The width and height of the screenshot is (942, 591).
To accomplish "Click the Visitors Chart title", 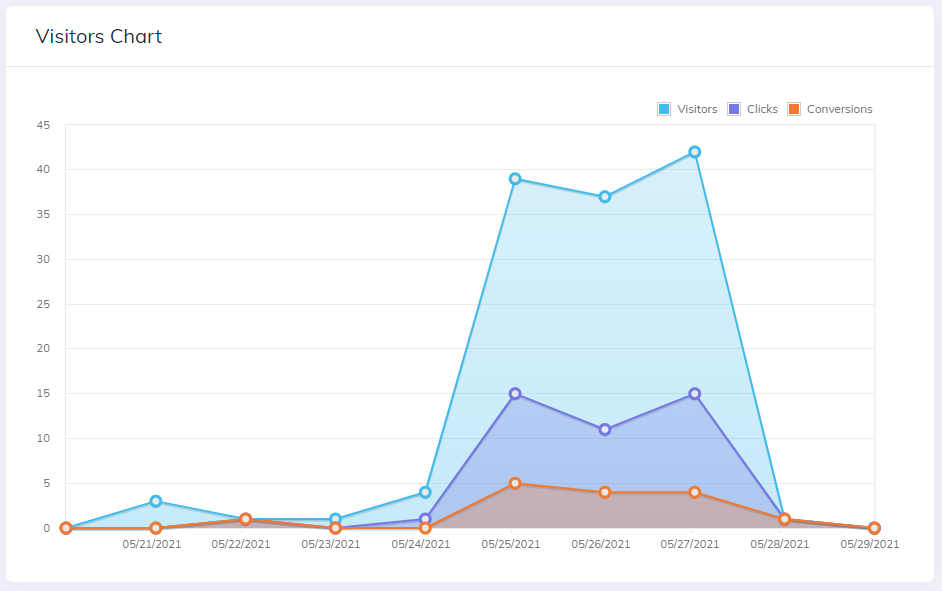I will (98, 36).
